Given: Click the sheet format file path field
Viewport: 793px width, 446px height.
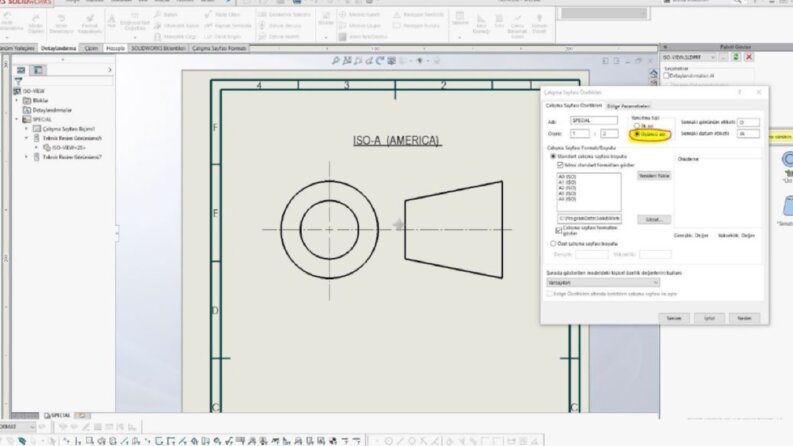Looking at the screenshot, I should click(589, 218).
